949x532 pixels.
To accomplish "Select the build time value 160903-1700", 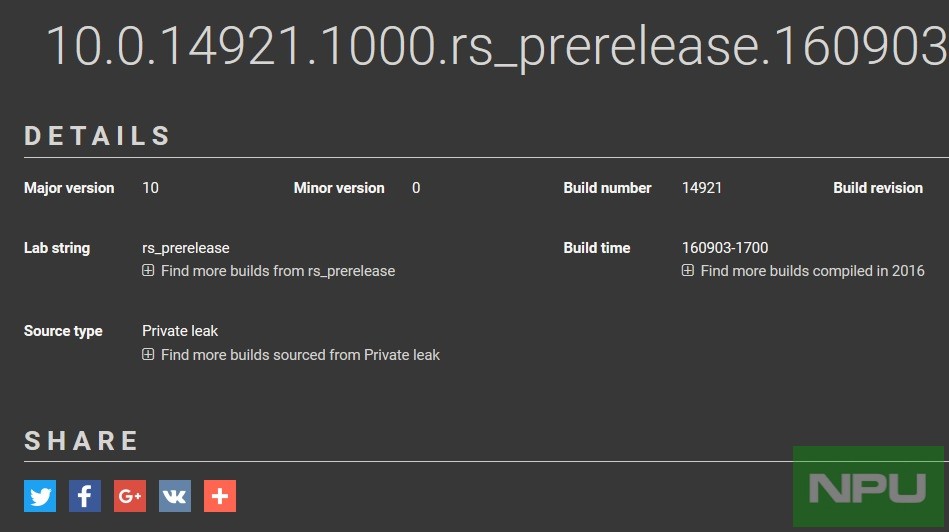I will pos(725,248).
